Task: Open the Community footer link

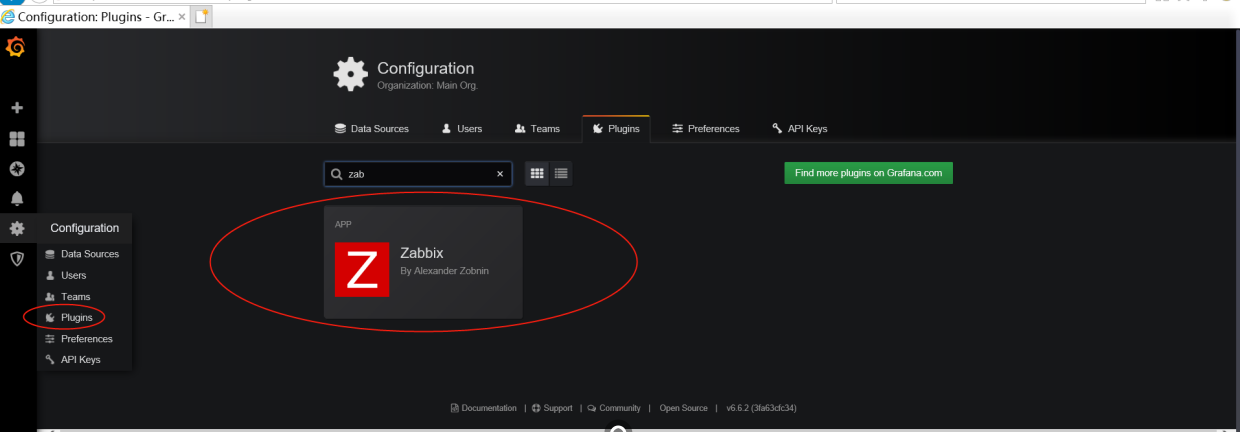Action: pos(614,408)
